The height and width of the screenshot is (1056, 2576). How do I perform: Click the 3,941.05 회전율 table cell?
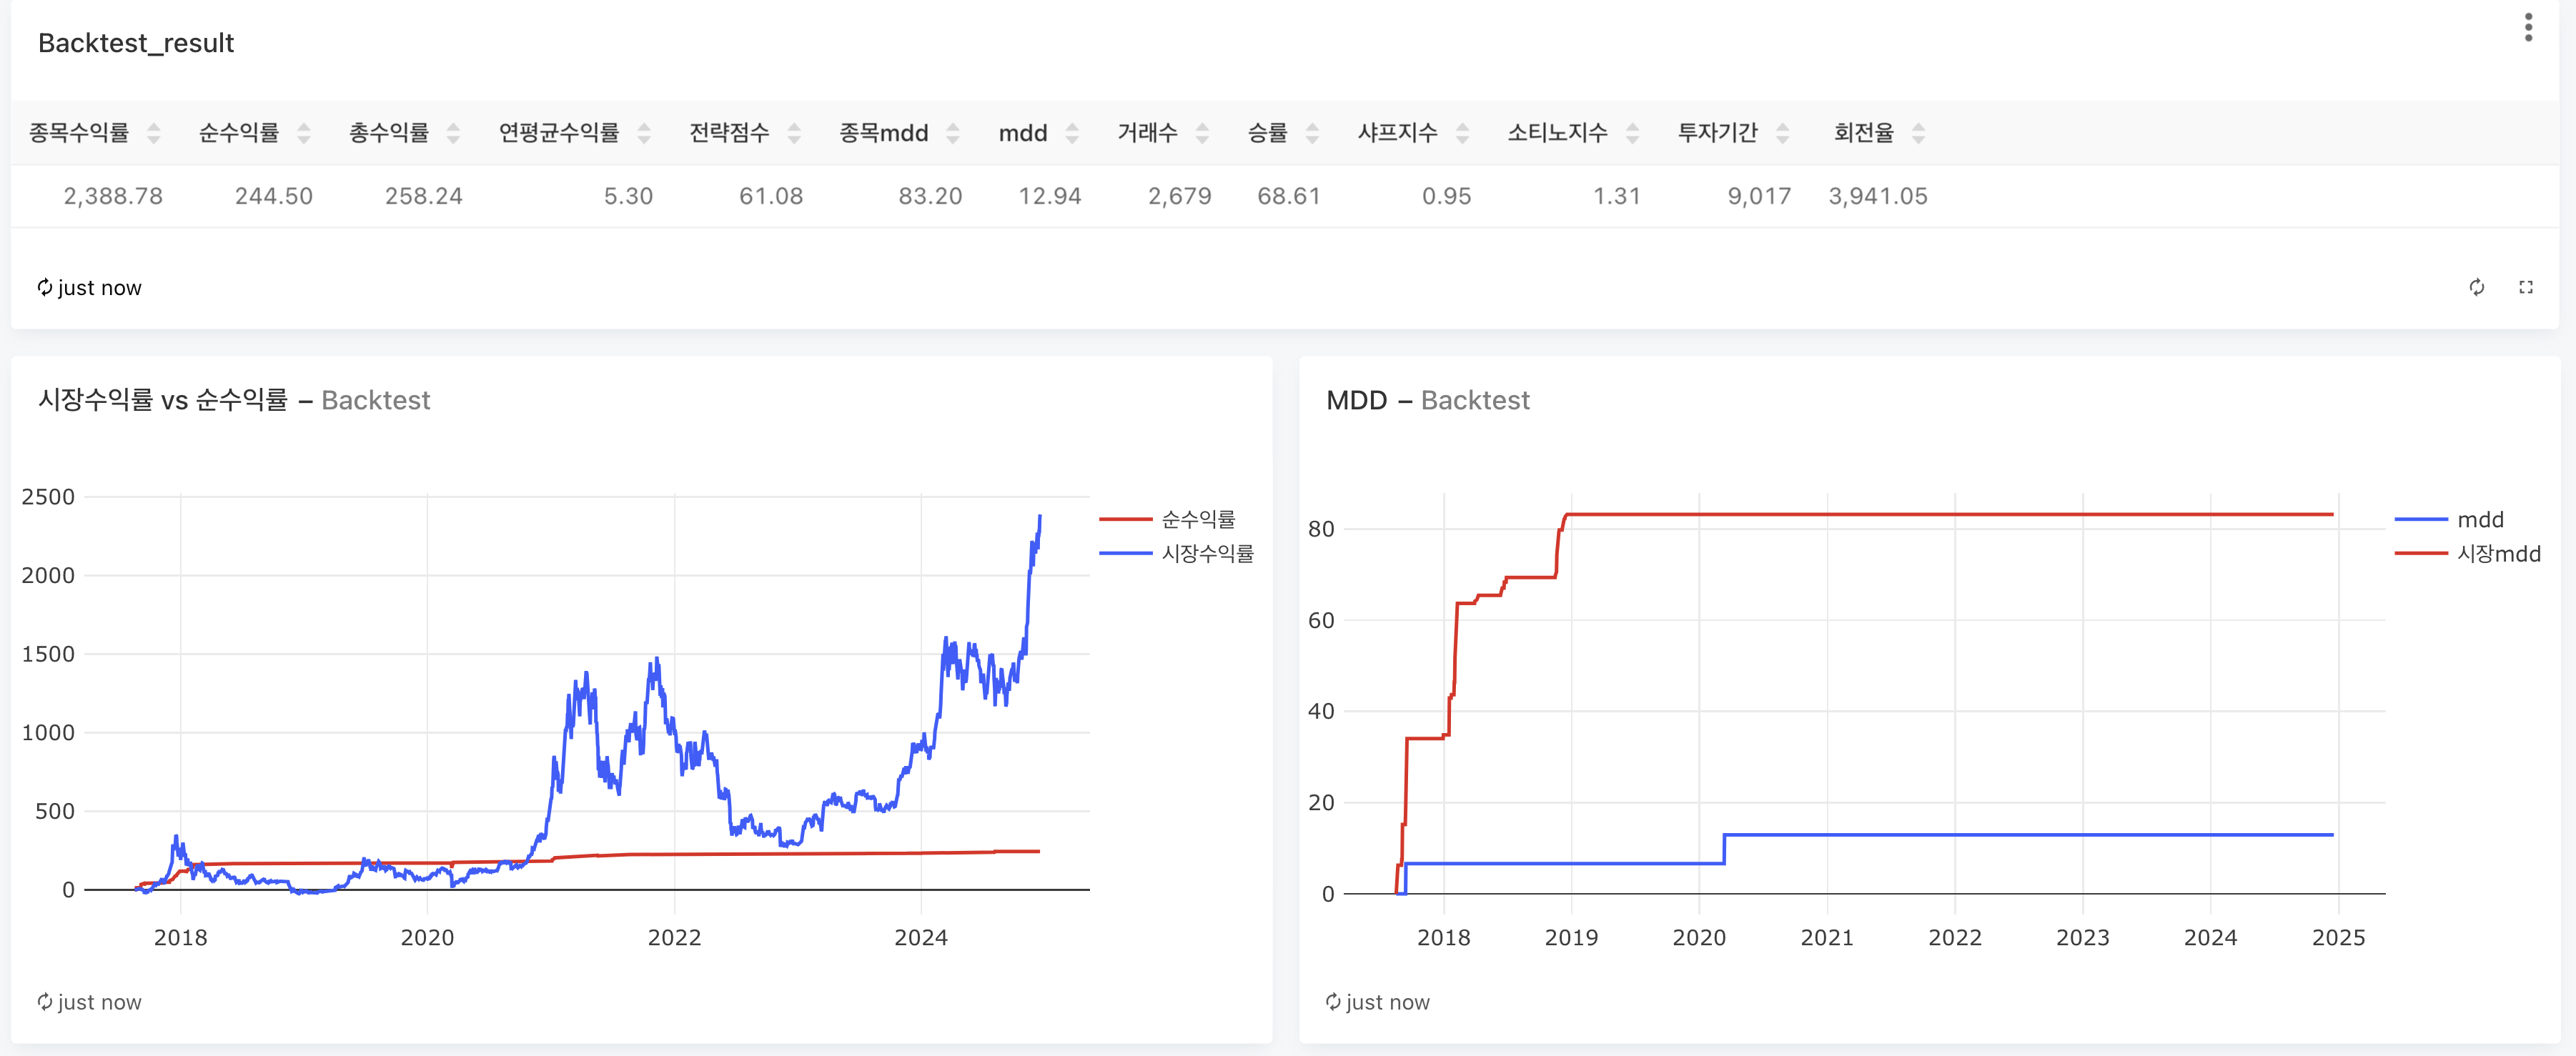point(1877,196)
